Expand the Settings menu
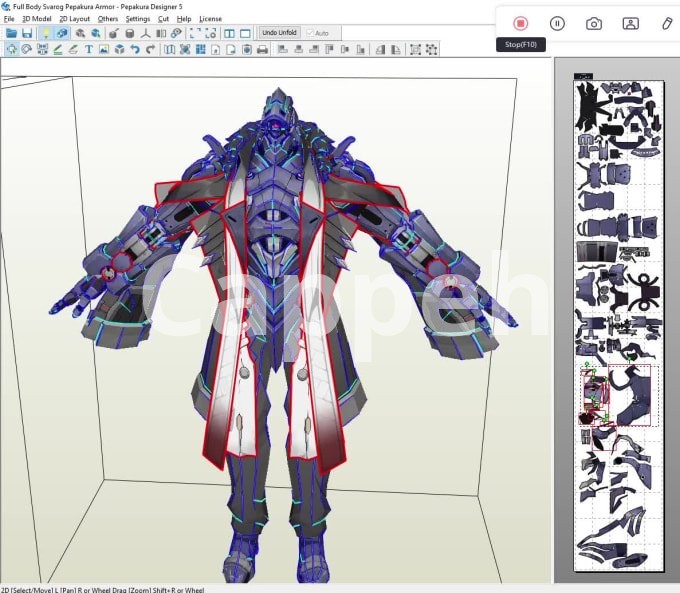 (x=138, y=19)
